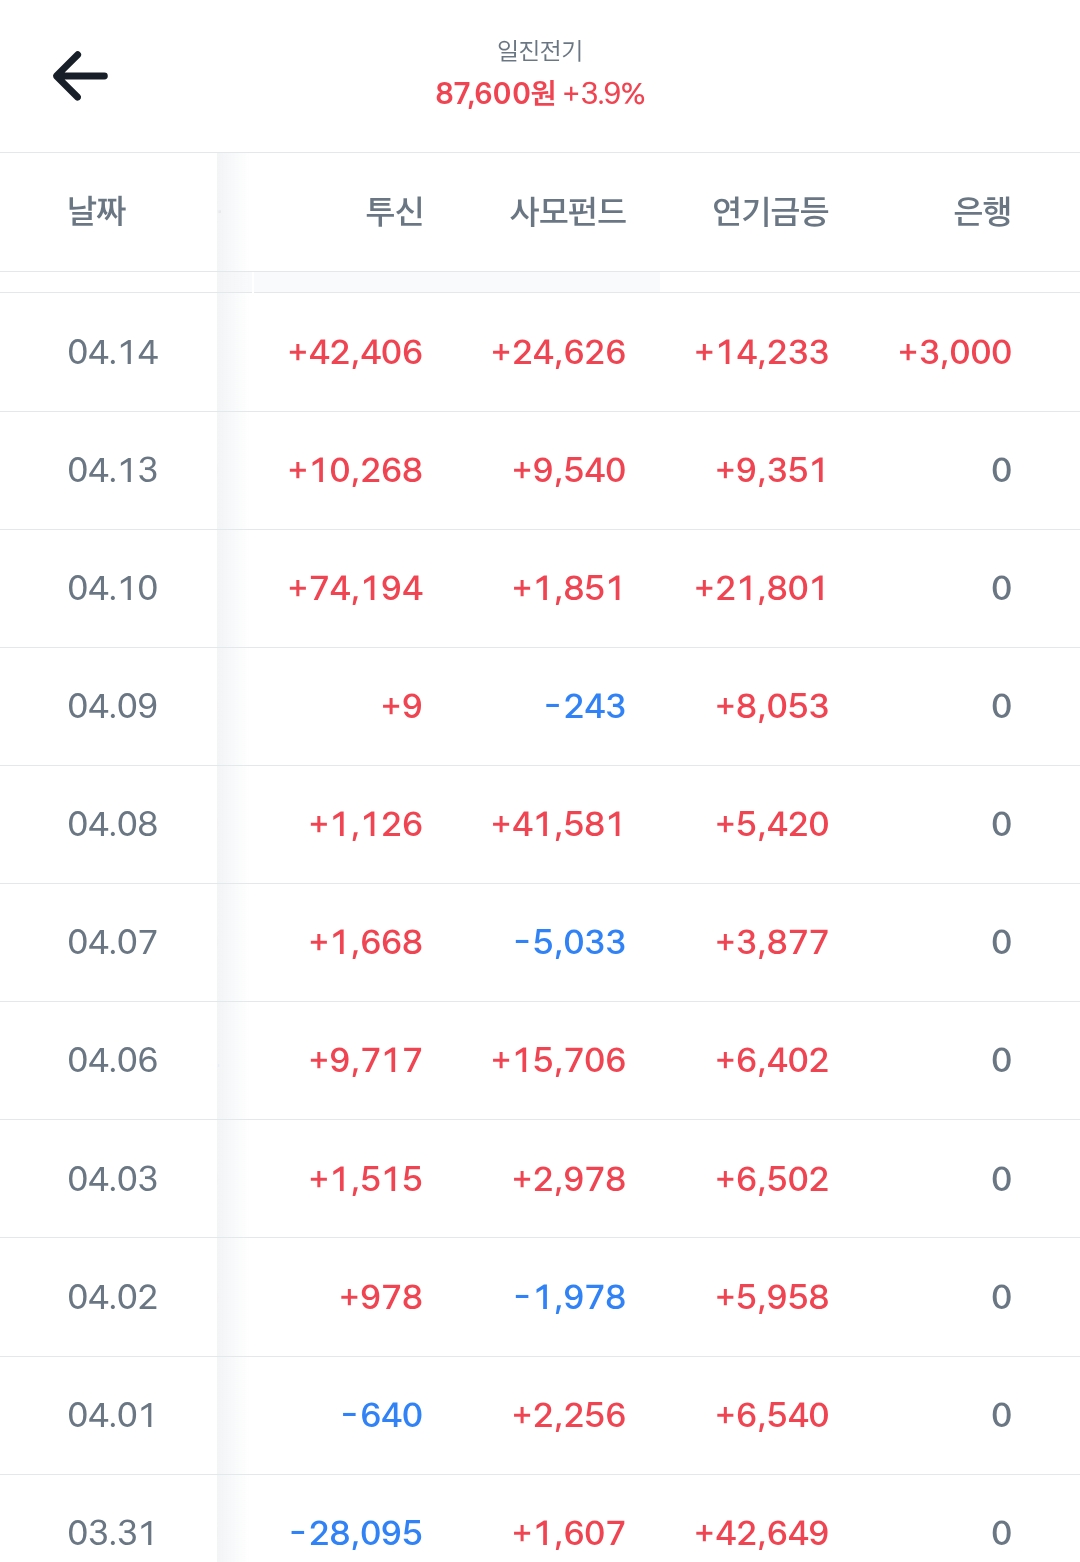Image resolution: width=1080 pixels, height=1562 pixels.
Task: Select the 투신 column header
Action: (x=394, y=211)
